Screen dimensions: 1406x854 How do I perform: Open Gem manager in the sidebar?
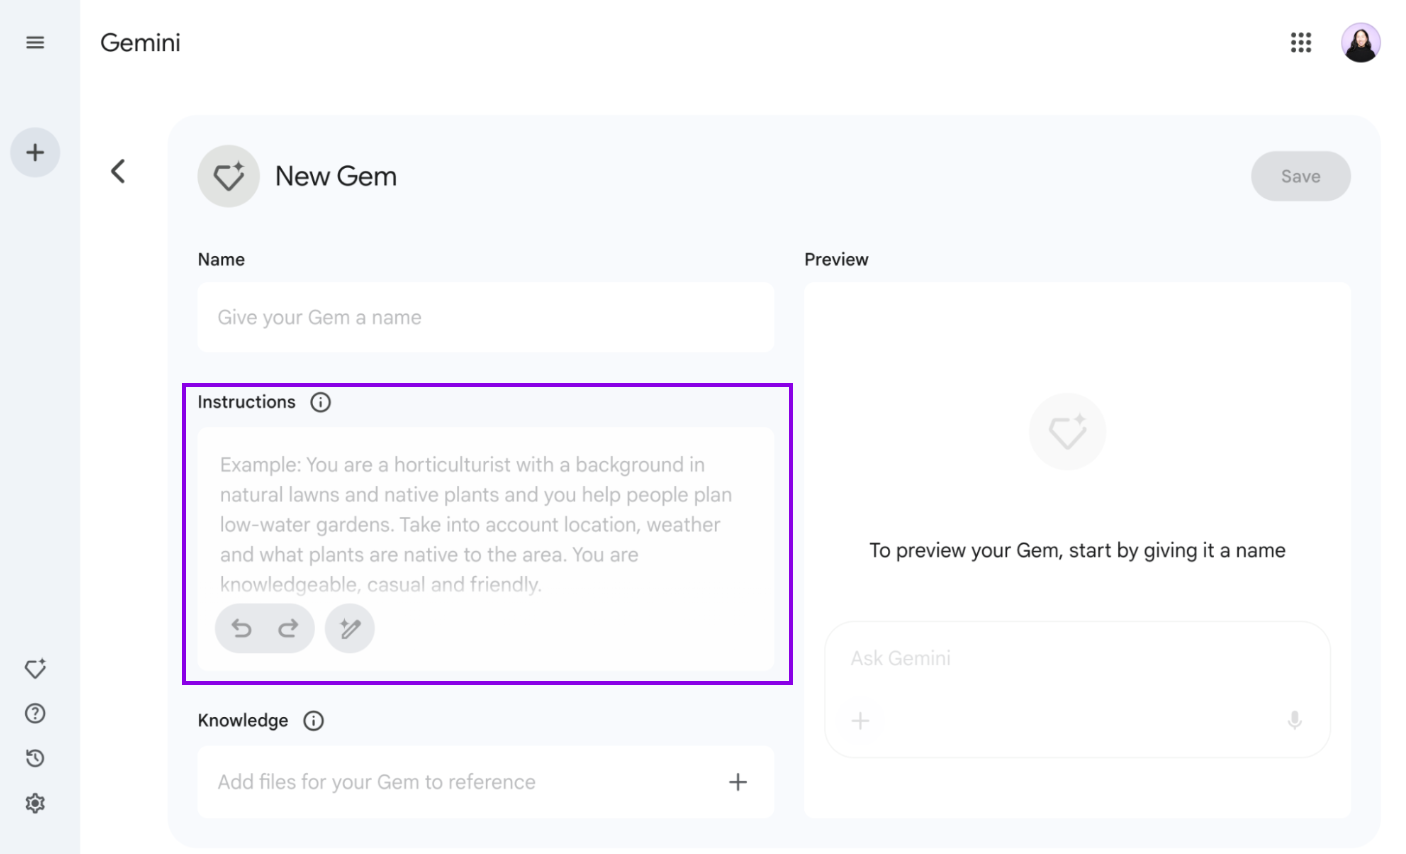pos(35,669)
